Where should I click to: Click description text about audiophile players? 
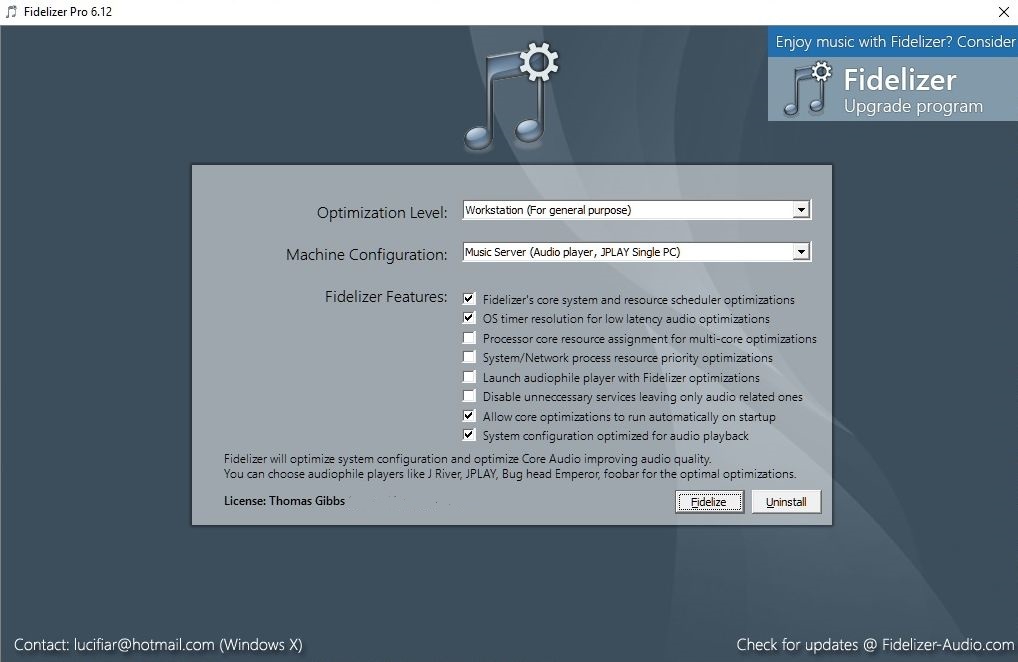coord(510,474)
